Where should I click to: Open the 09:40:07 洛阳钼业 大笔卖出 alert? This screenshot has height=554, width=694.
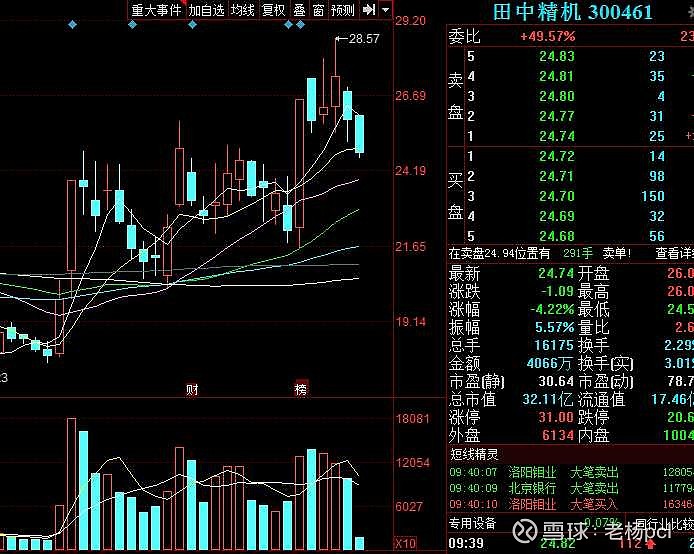tap(571, 472)
